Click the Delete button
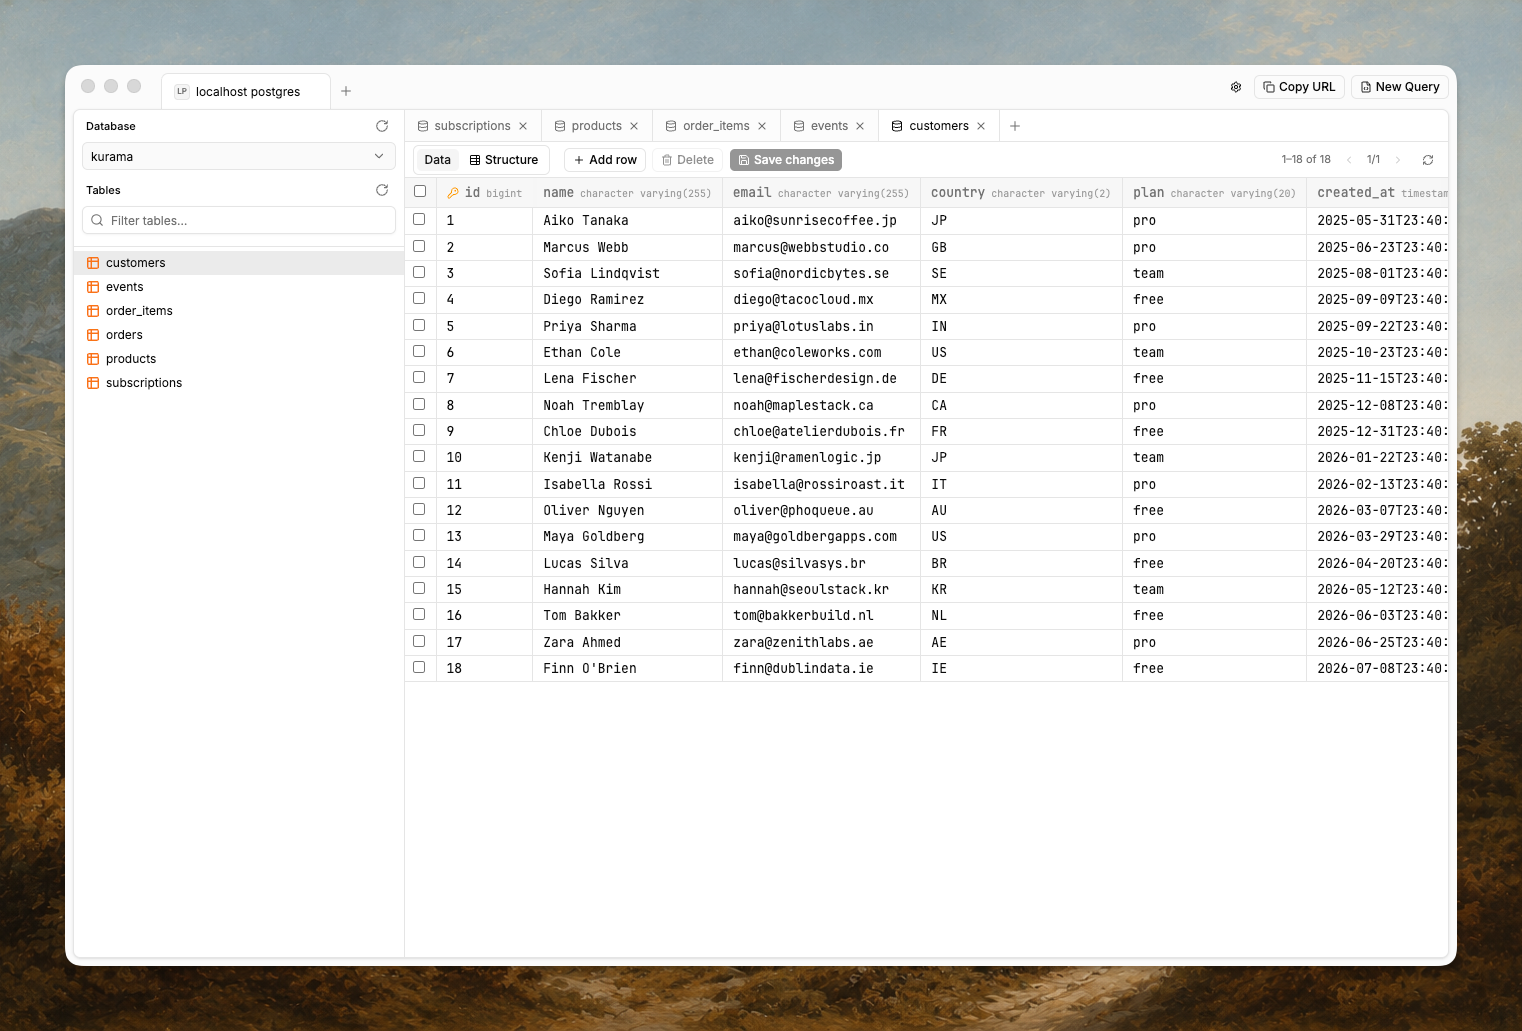 point(688,160)
